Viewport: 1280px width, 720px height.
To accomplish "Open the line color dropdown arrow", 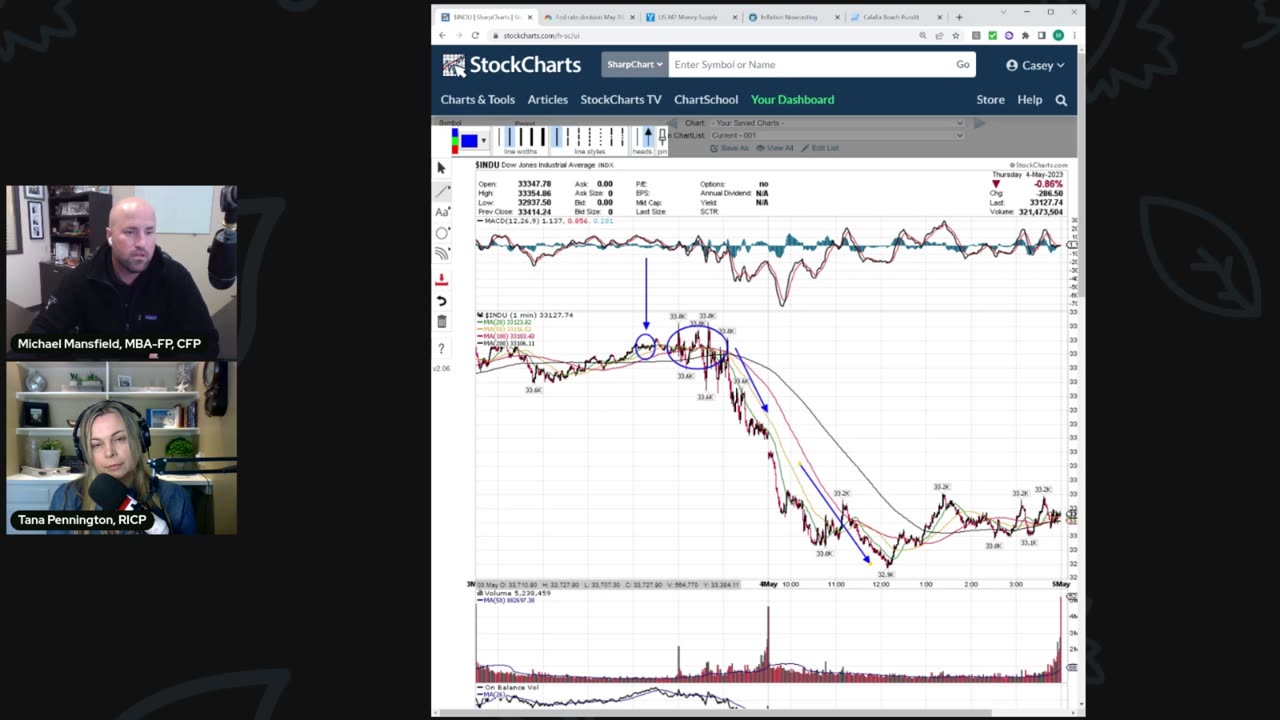I will point(484,141).
